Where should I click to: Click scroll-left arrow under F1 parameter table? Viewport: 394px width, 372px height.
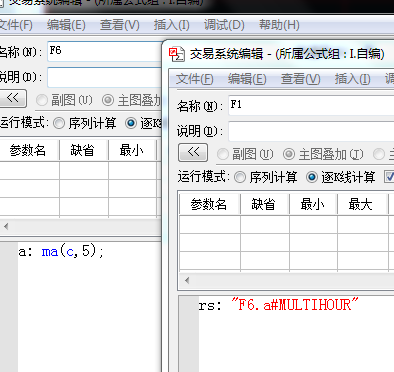pos(187,280)
